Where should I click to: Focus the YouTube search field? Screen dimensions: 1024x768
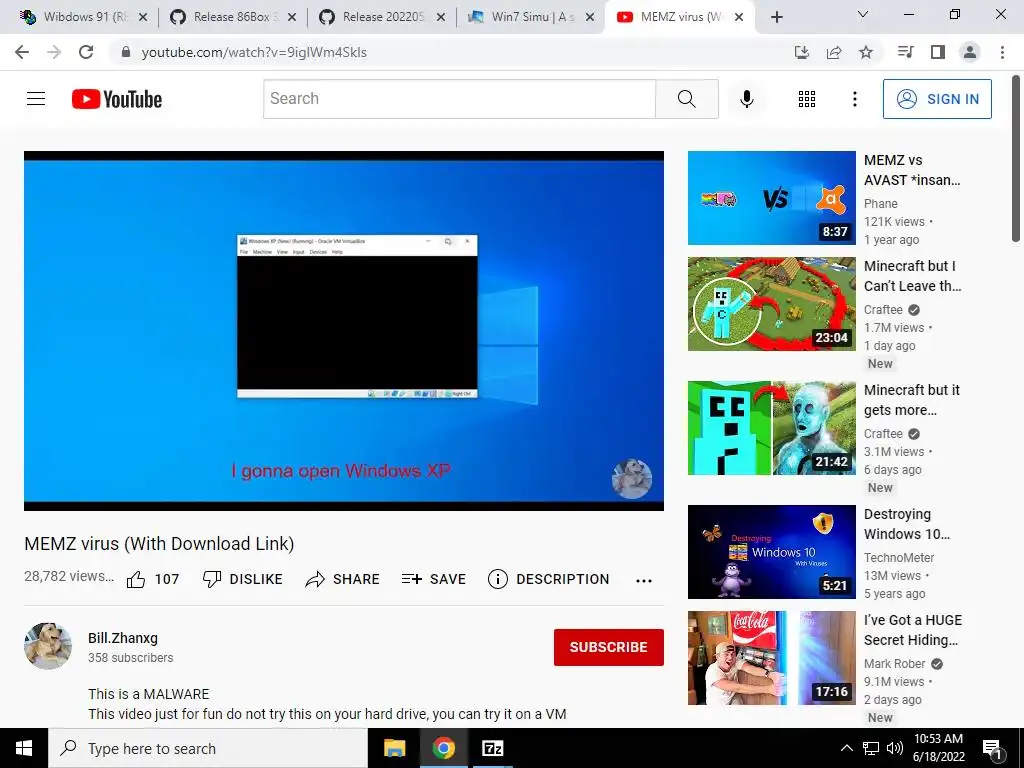(459, 99)
